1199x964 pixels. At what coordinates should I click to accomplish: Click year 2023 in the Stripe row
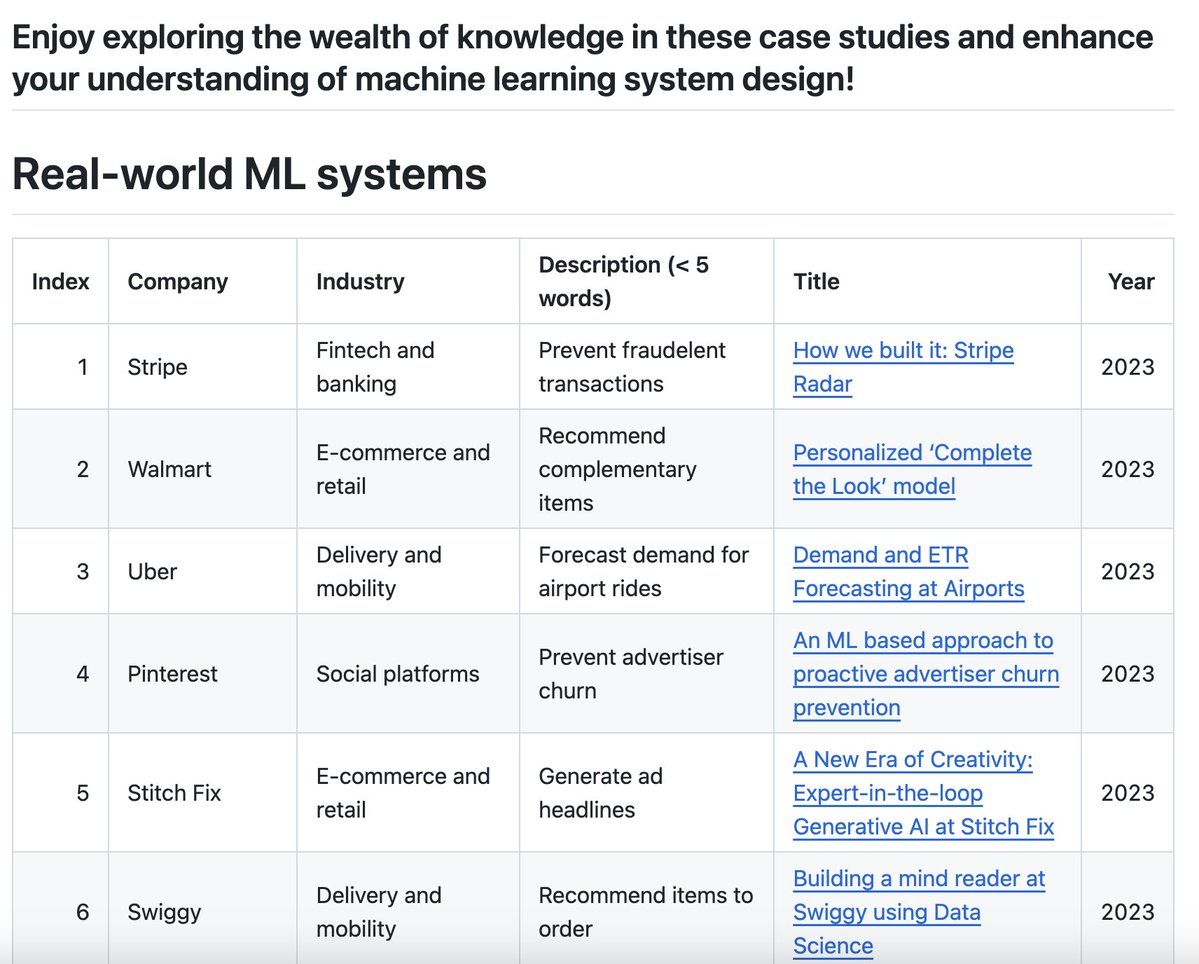click(1127, 367)
